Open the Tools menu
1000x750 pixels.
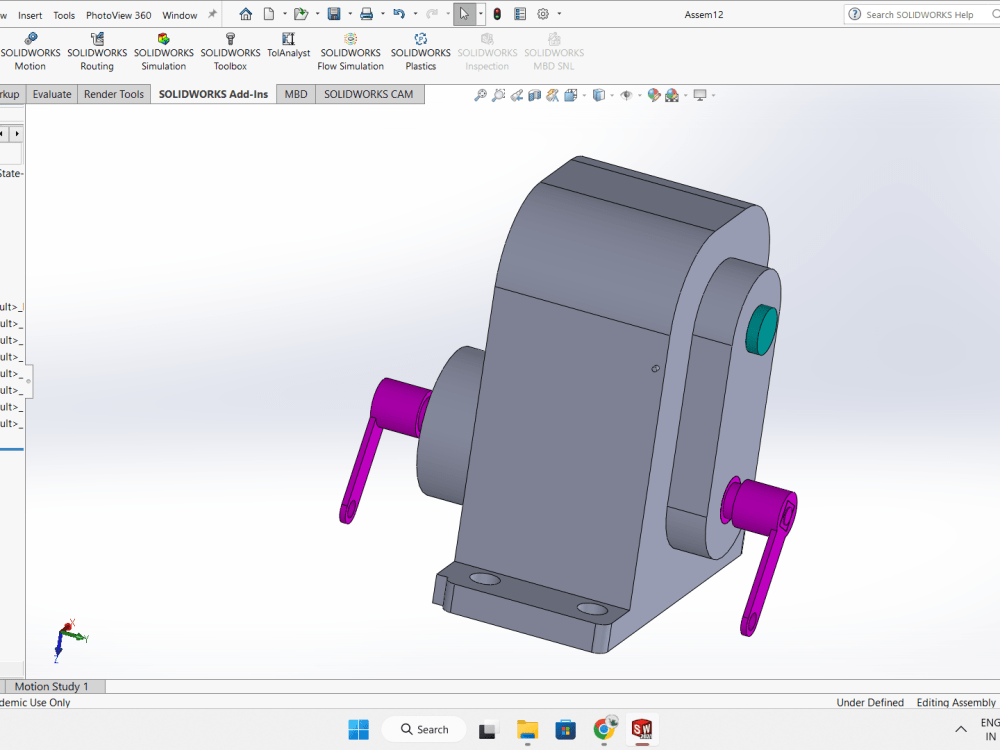(64, 14)
